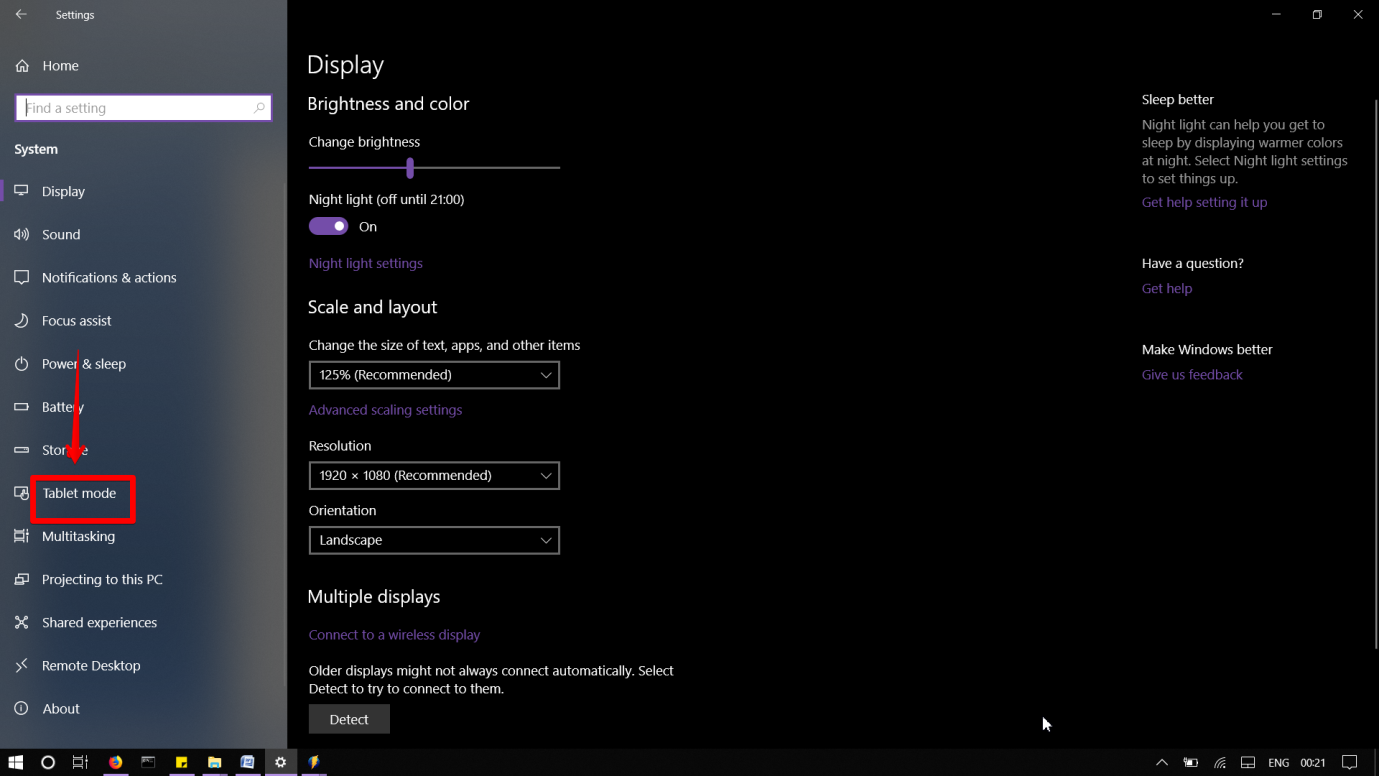1379x776 pixels.
Task: Go back using the Settings back arrow
Action: [21, 15]
